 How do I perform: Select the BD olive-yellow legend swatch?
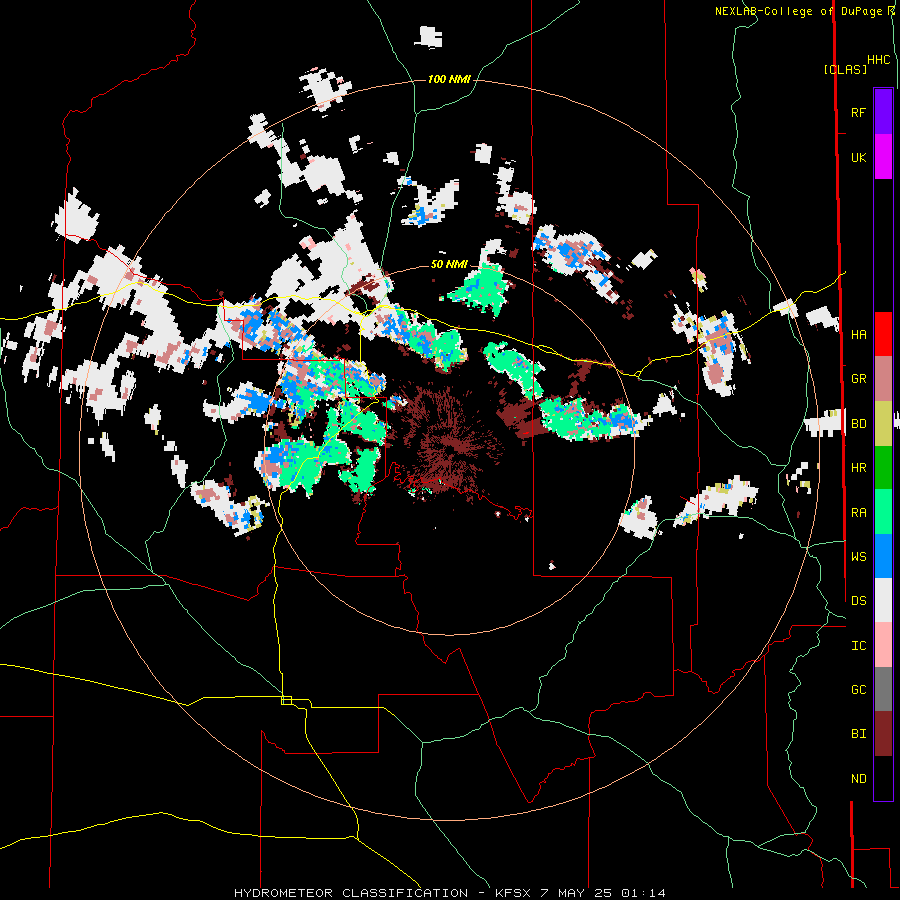click(x=883, y=424)
